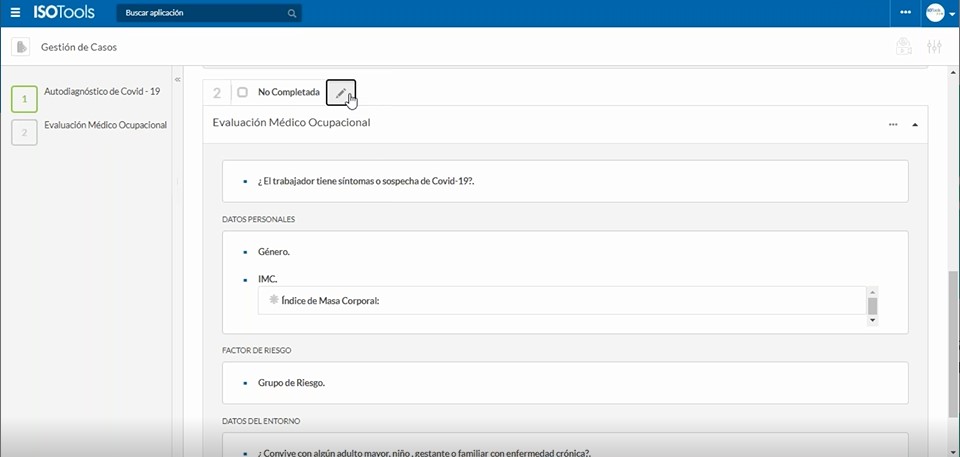Open Evaluación Médico Ocupacional section options menu
960x457 pixels.
(893, 125)
